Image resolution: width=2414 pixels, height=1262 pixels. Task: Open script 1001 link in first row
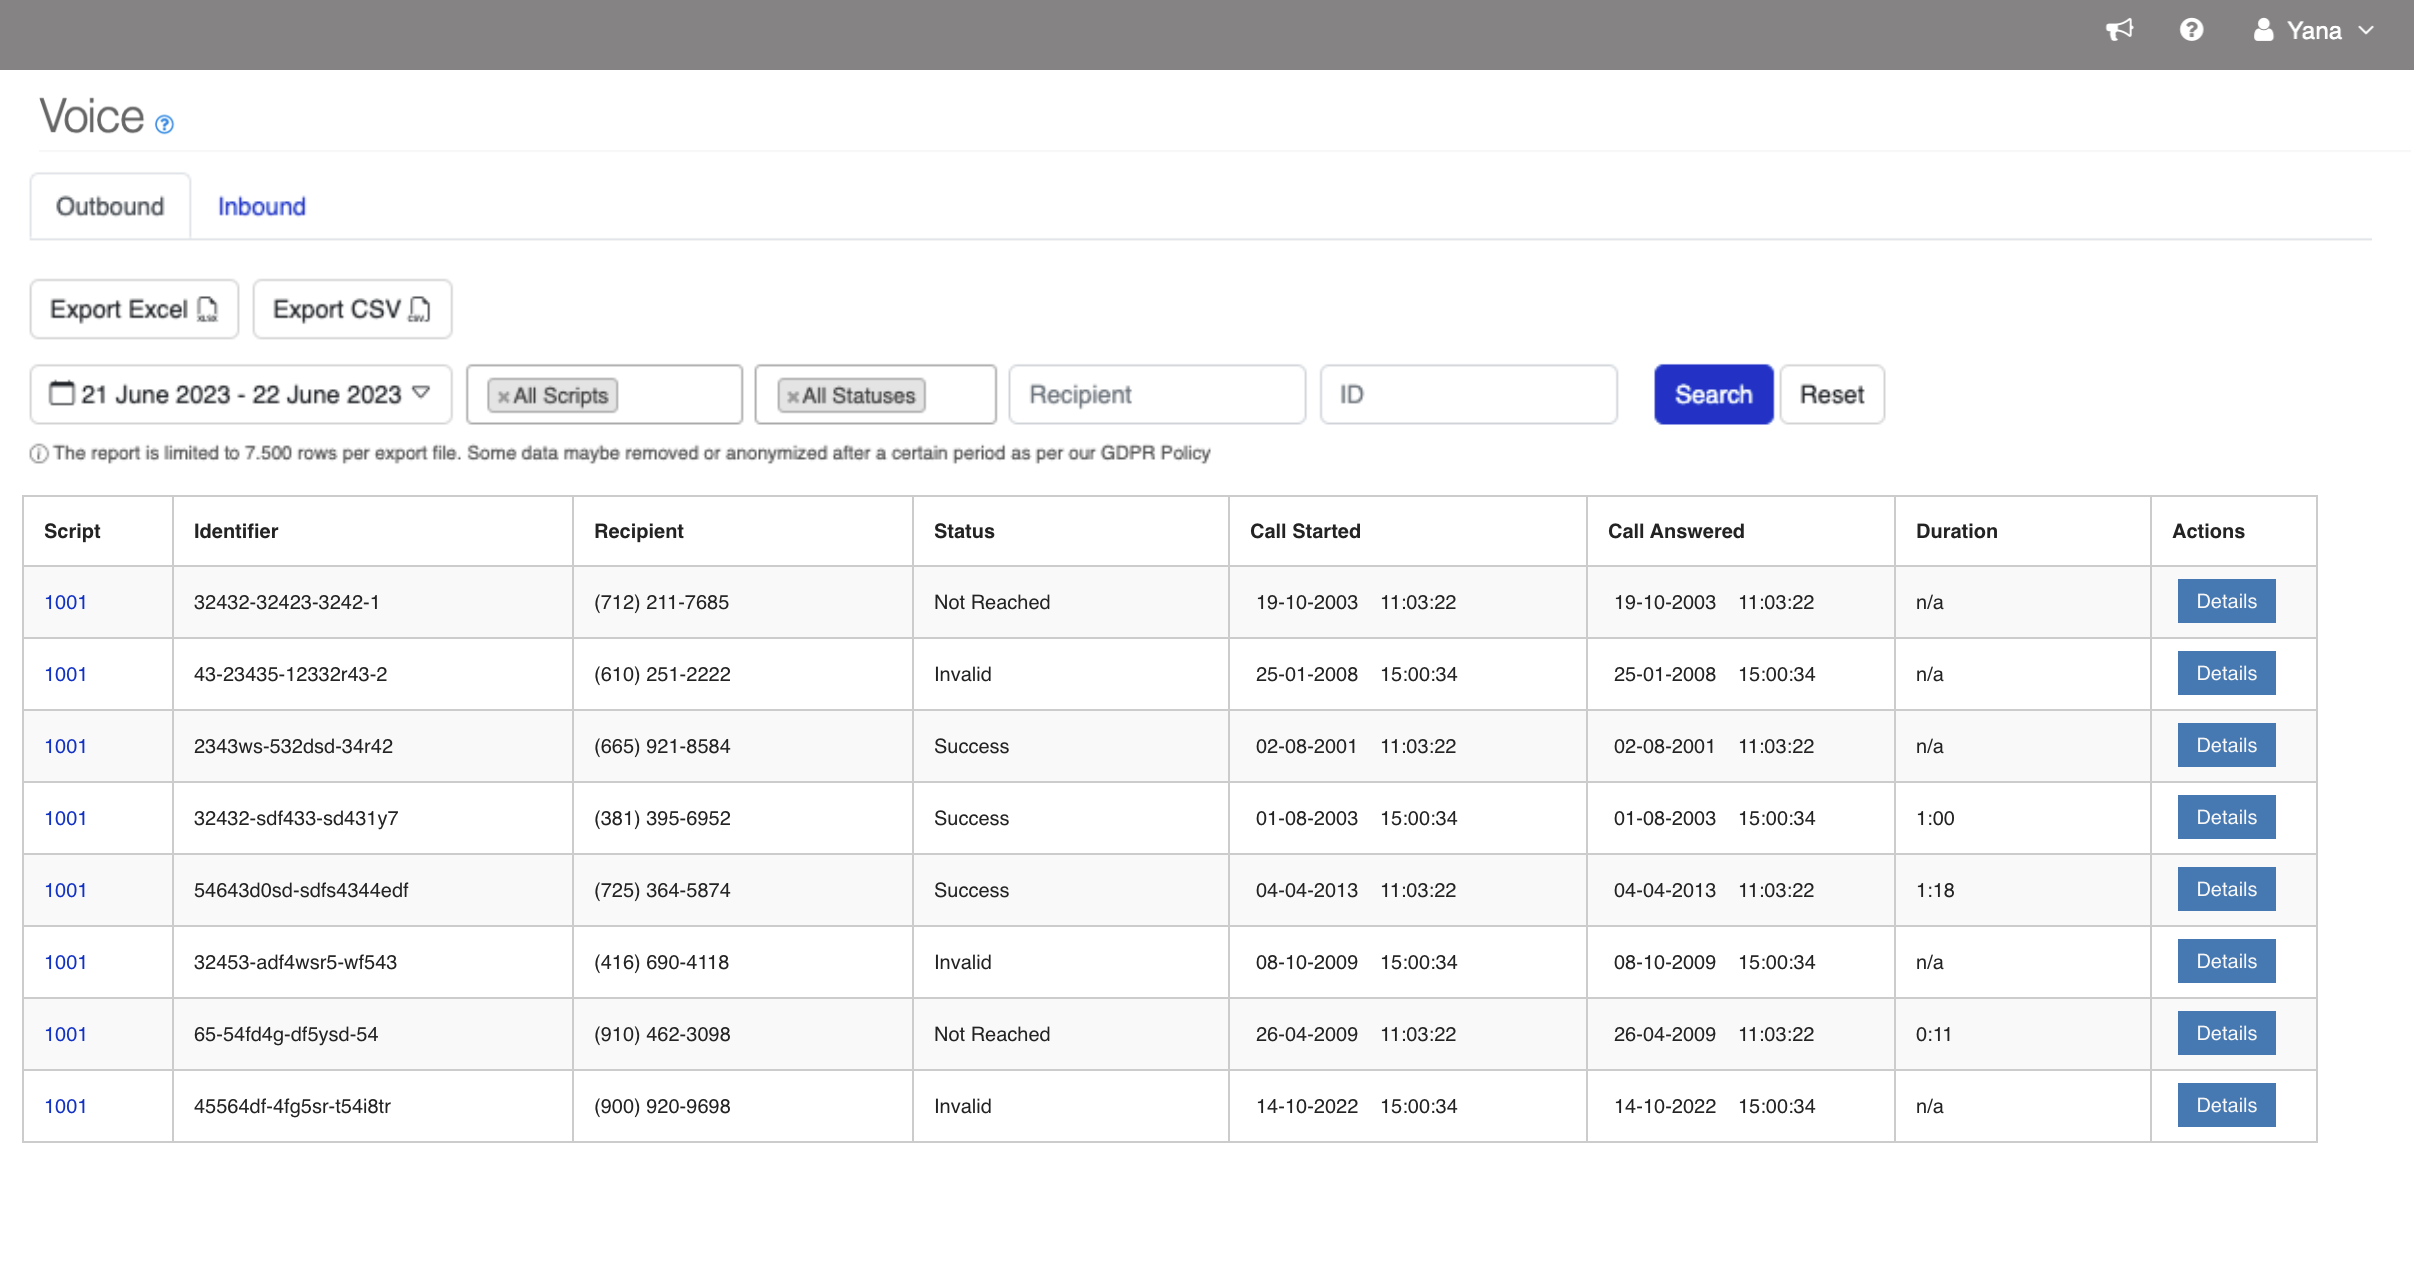[65, 602]
